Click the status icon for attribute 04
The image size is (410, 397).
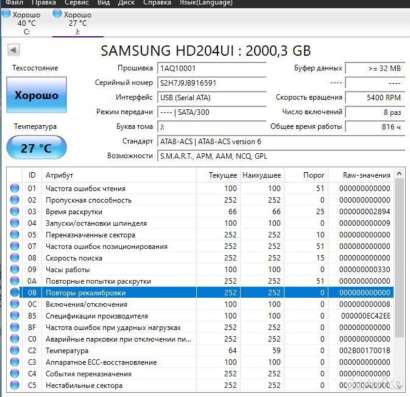[x=14, y=223]
